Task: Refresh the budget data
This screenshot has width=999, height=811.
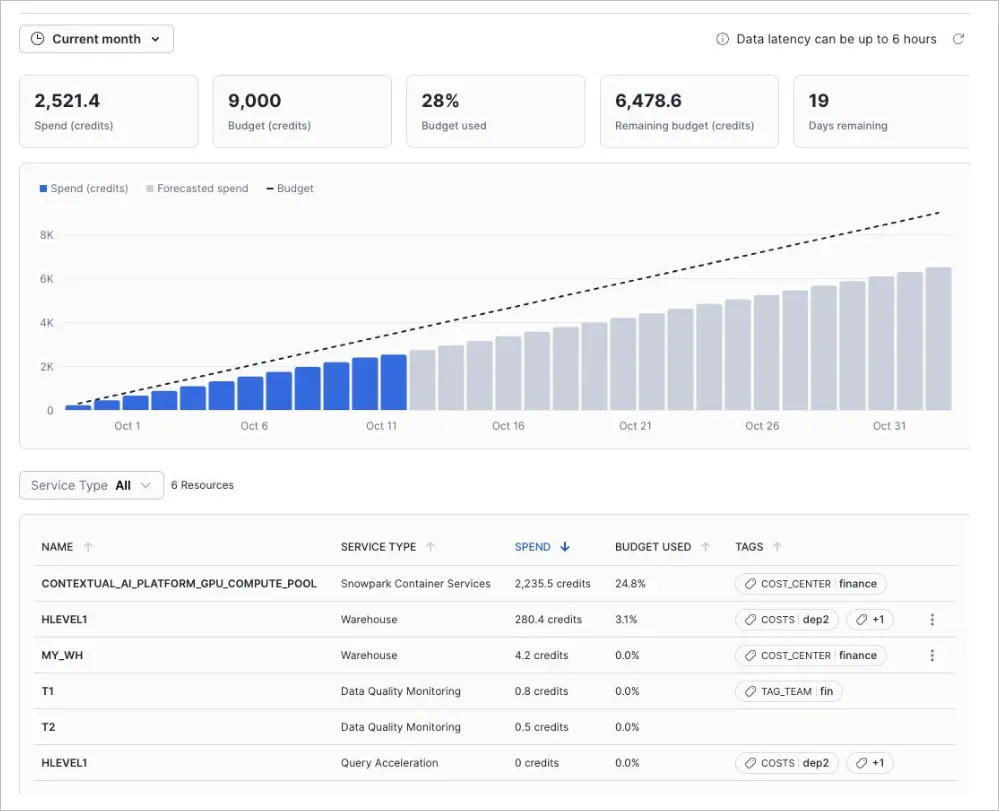Action: click(959, 39)
